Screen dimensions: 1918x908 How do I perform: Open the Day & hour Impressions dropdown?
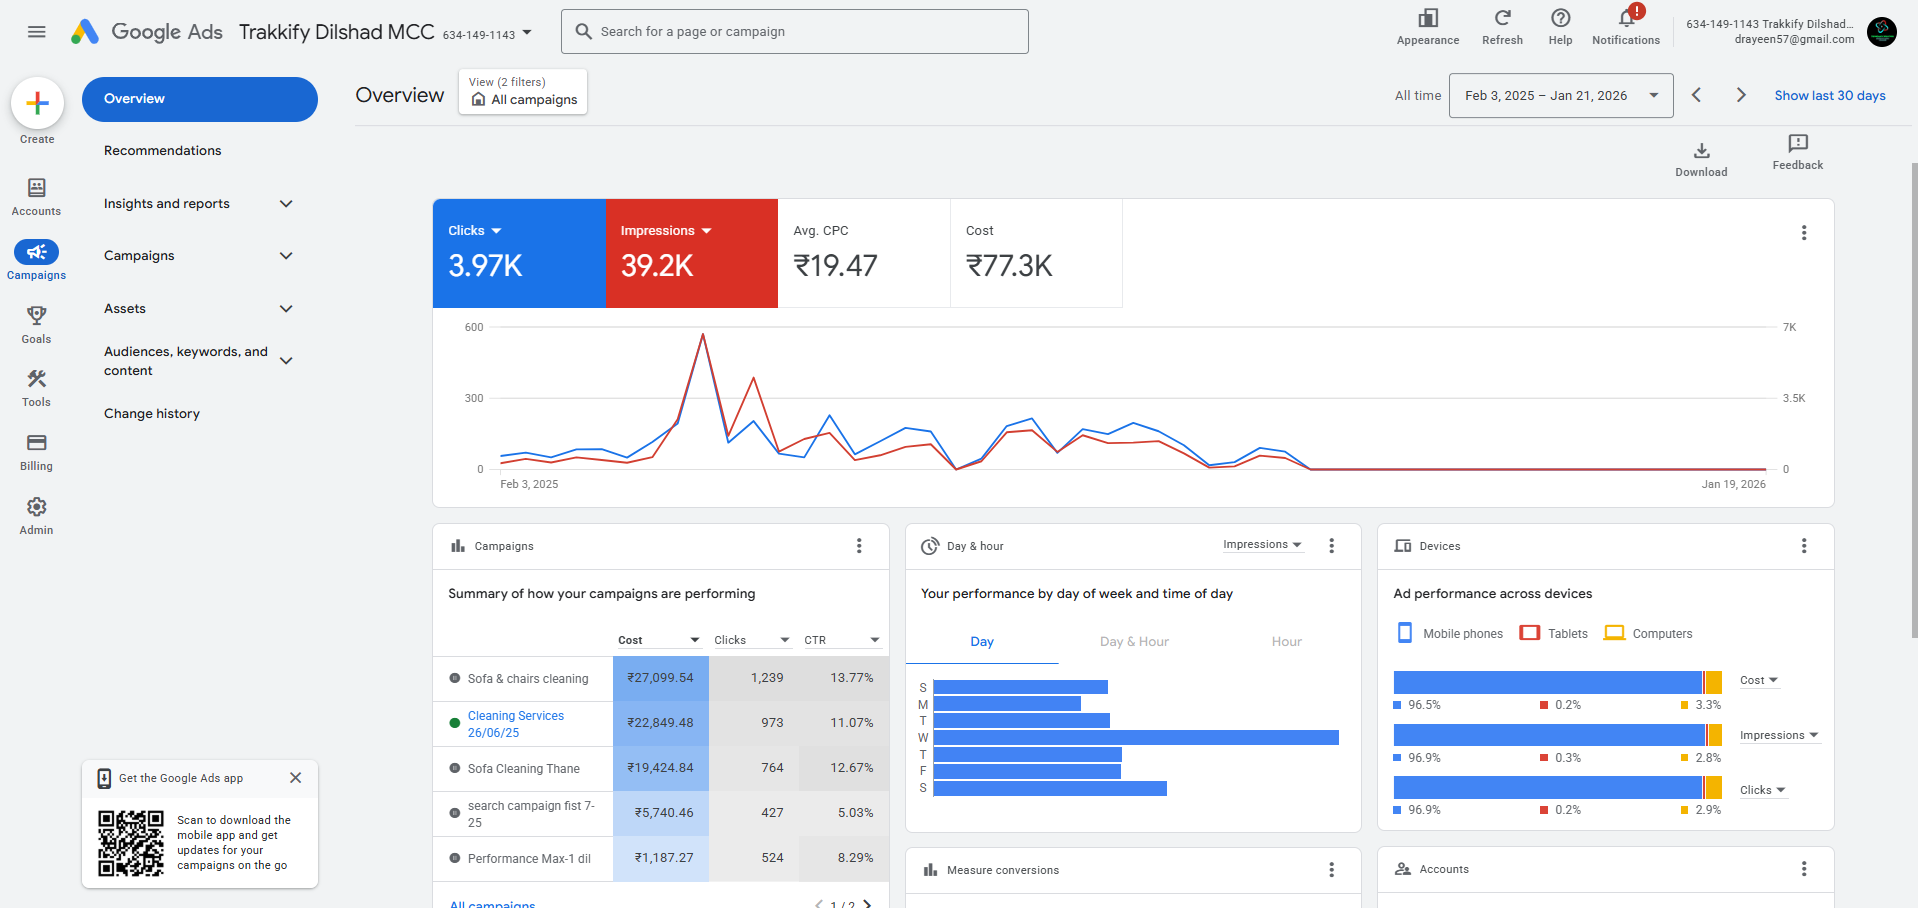(1262, 545)
